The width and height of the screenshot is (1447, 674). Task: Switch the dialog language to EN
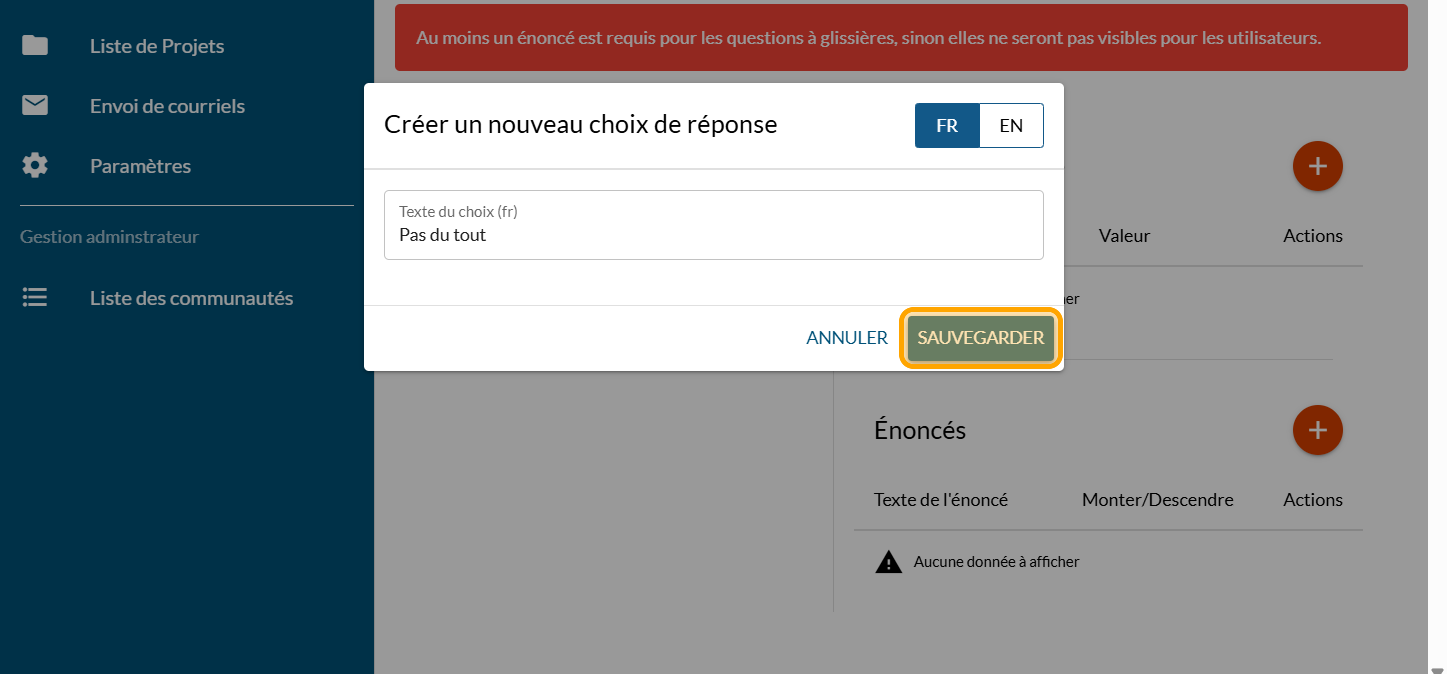tap(1011, 126)
